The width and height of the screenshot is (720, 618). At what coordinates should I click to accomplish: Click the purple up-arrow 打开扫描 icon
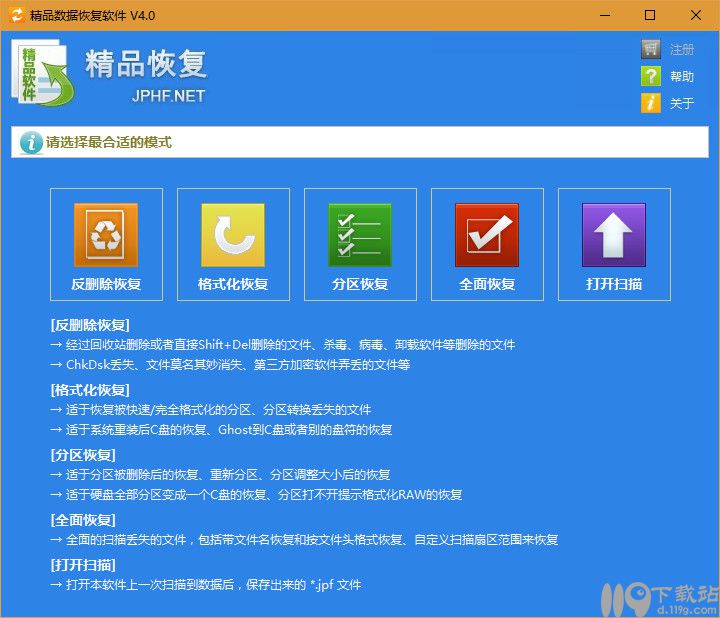(x=614, y=235)
